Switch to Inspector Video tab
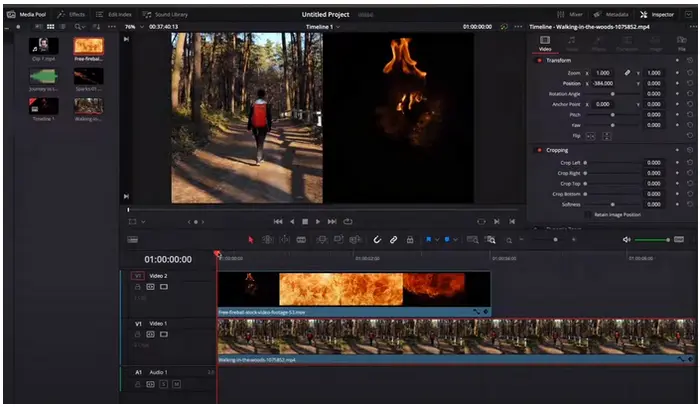Image resolution: width=700 pixels, height=407 pixels. tap(545, 44)
